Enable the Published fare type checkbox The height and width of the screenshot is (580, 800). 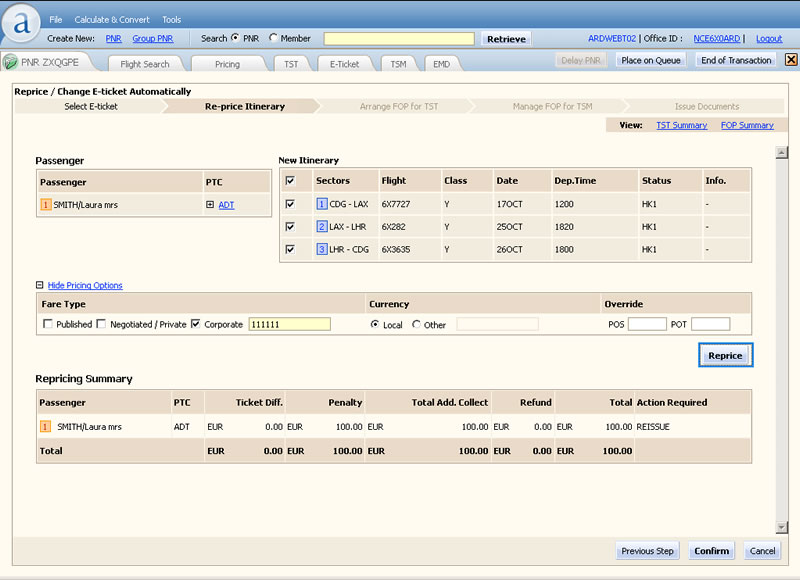(48, 325)
